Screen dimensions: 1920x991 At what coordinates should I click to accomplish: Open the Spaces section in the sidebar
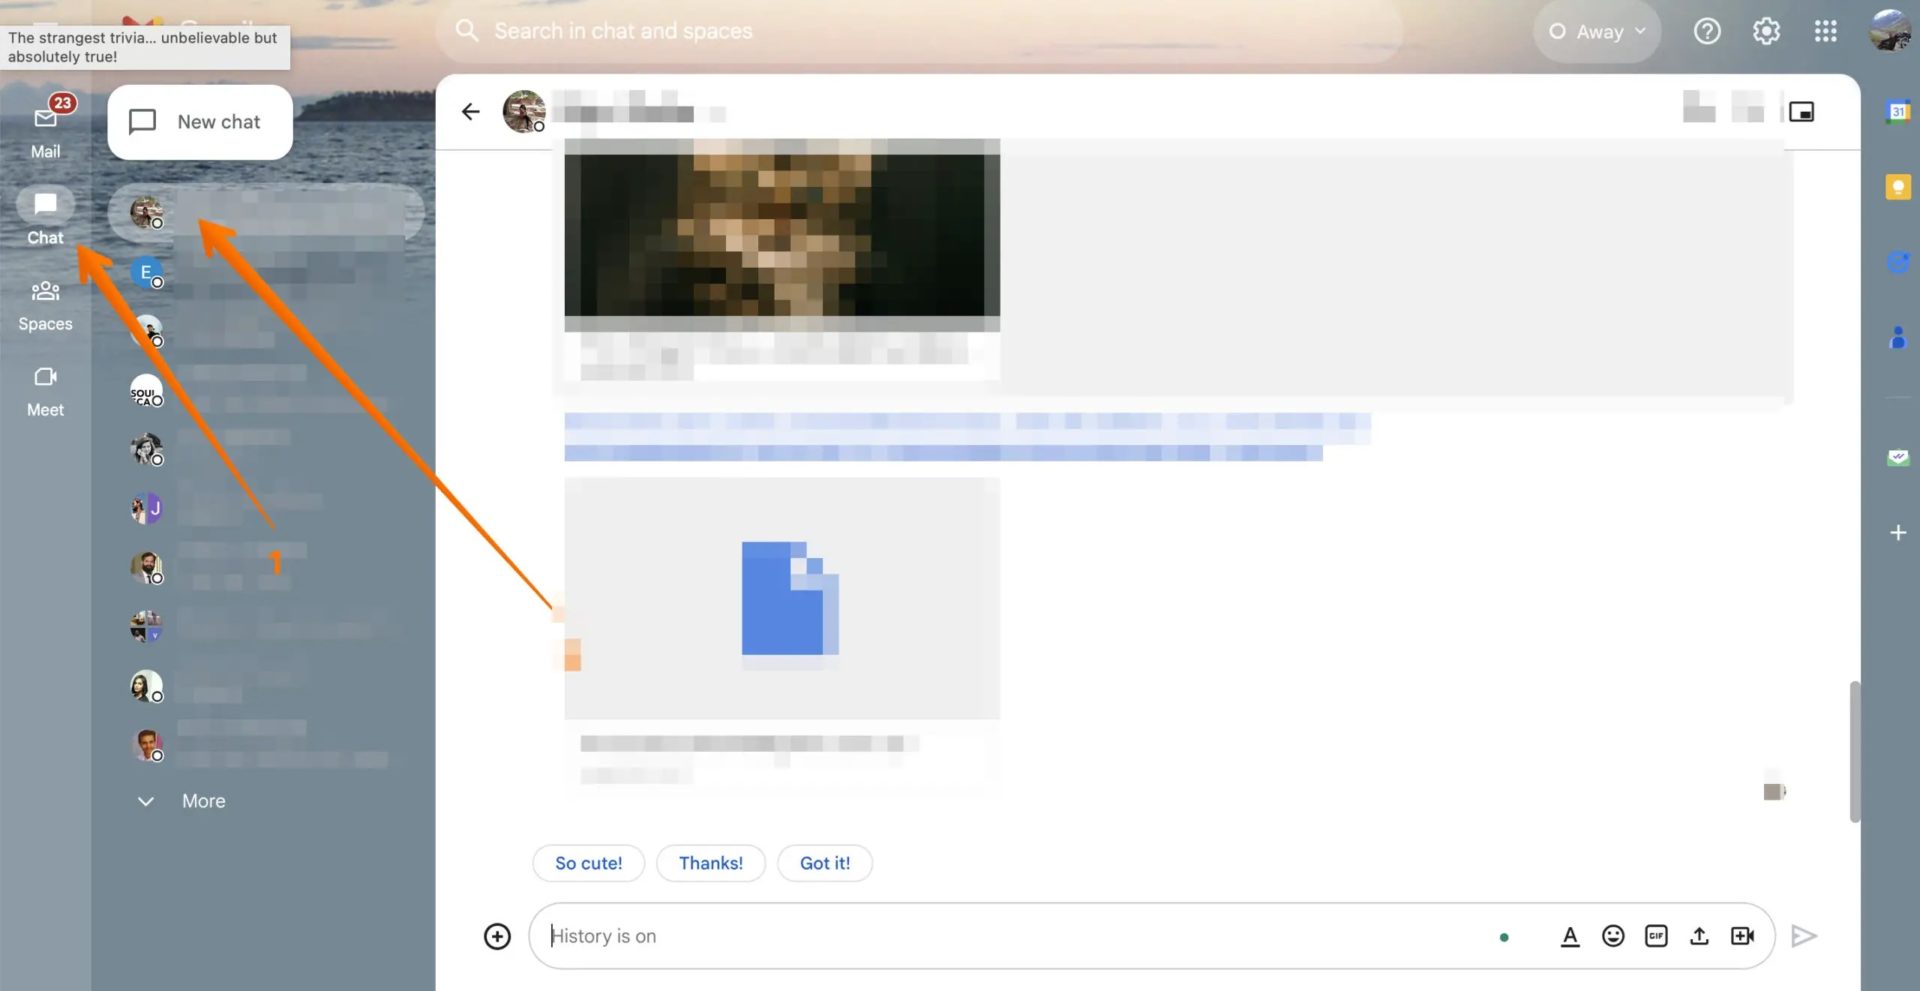(x=45, y=303)
